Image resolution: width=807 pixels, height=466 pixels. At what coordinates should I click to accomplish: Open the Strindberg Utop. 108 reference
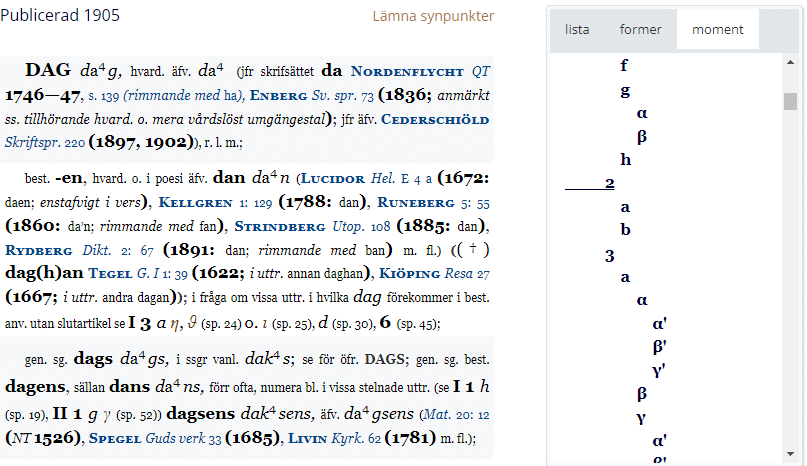312,226
